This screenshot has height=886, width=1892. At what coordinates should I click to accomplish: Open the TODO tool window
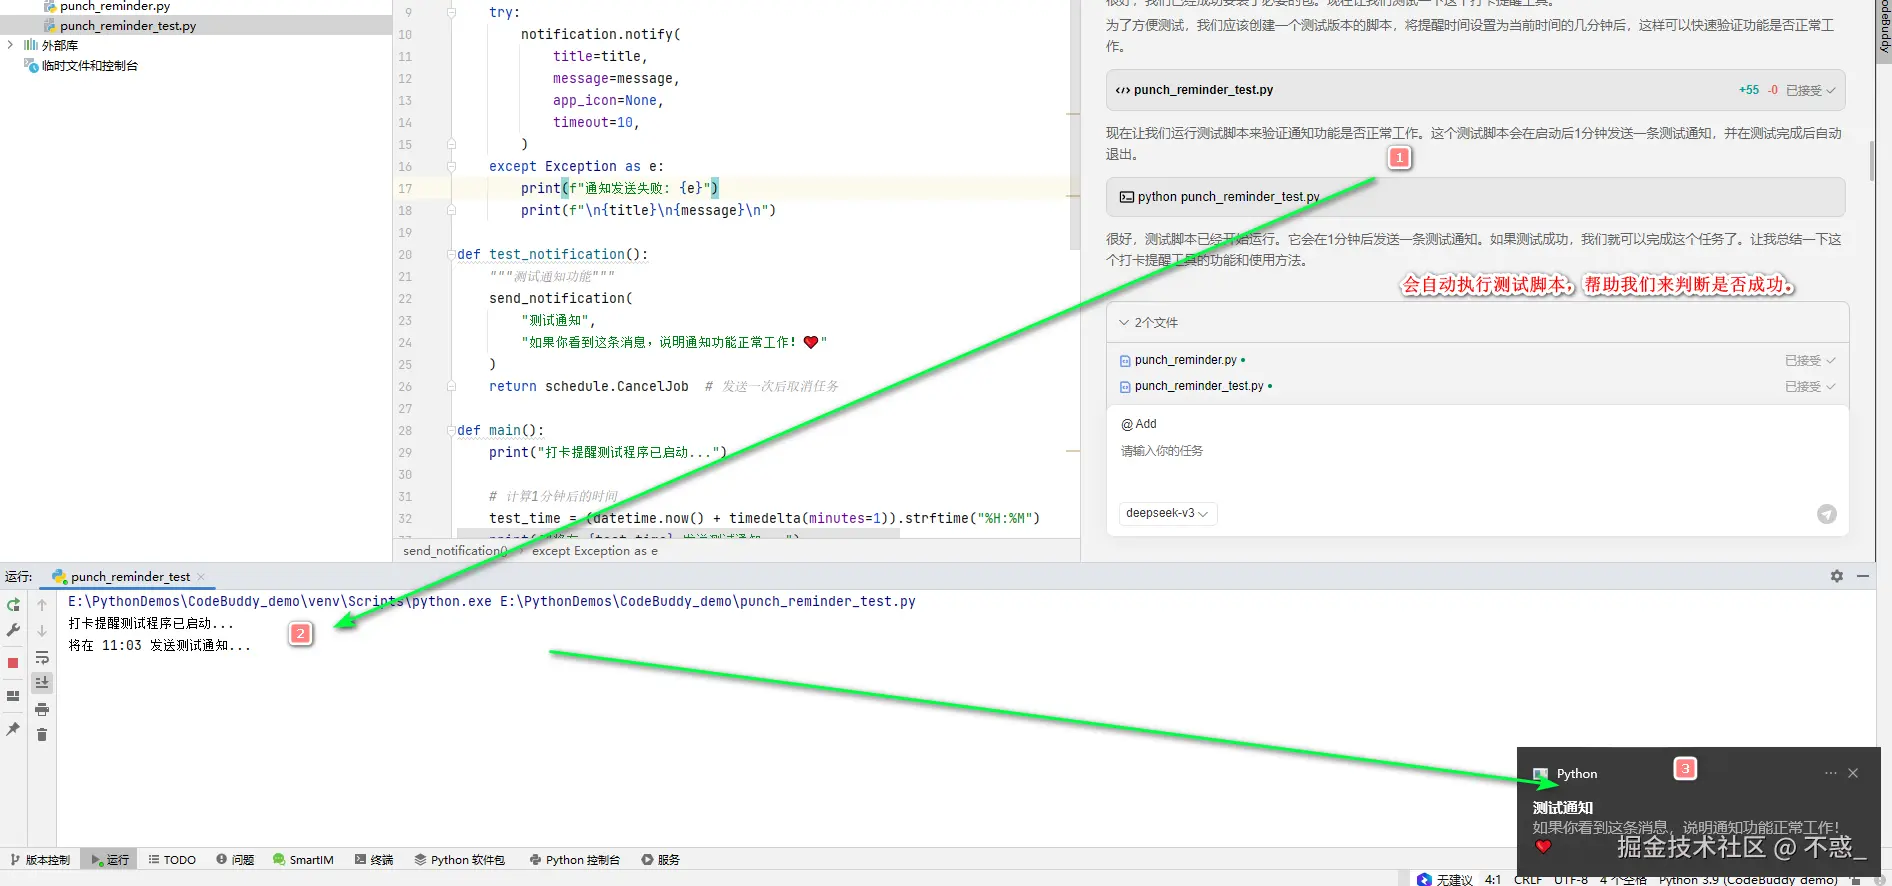click(172, 860)
